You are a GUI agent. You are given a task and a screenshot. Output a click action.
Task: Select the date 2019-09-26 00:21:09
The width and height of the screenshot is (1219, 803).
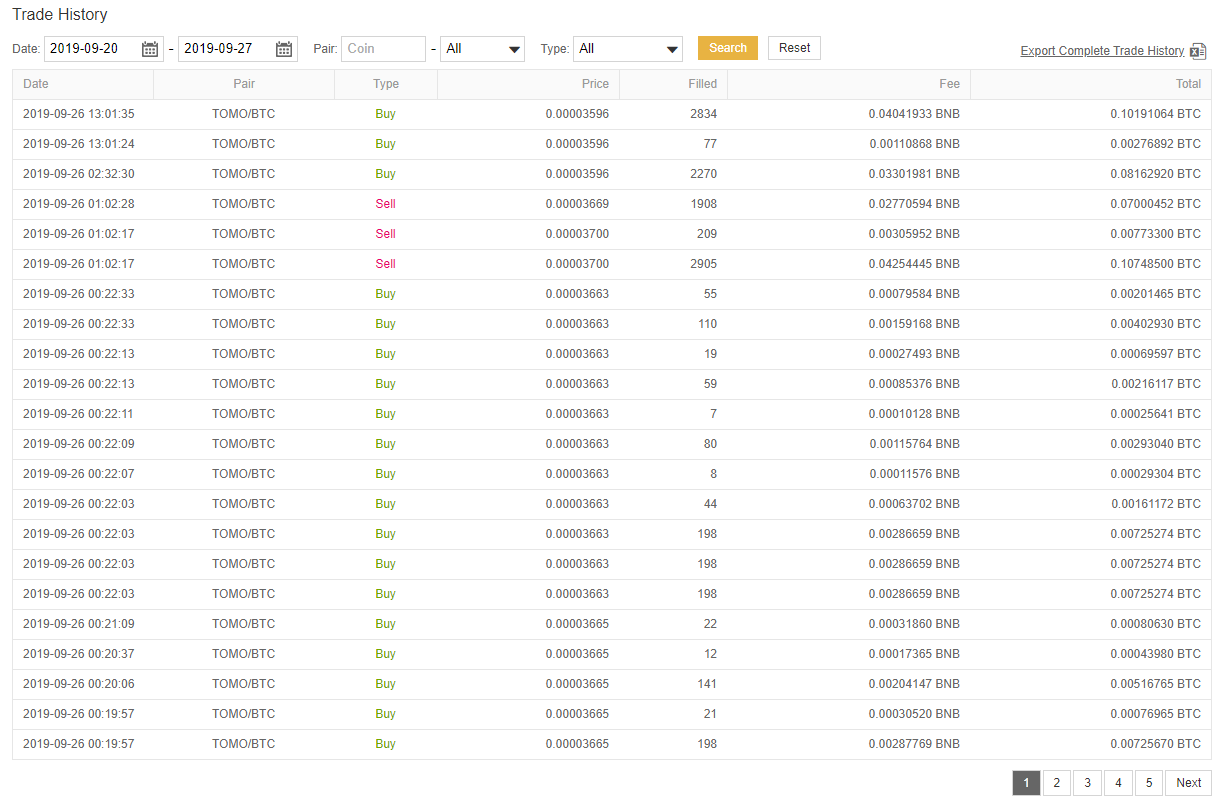79,624
